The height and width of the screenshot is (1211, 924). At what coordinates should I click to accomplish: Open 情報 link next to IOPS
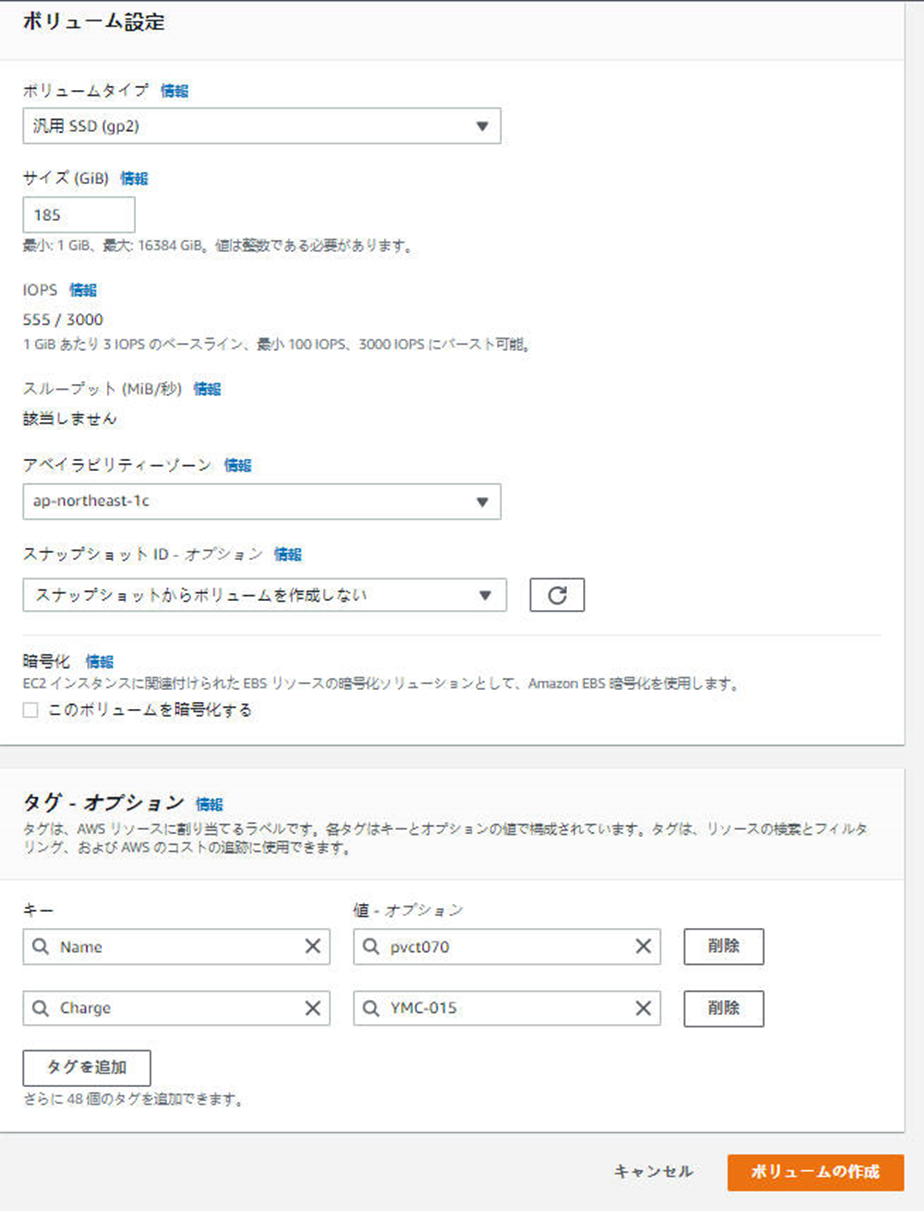pyautogui.click(x=83, y=290)
